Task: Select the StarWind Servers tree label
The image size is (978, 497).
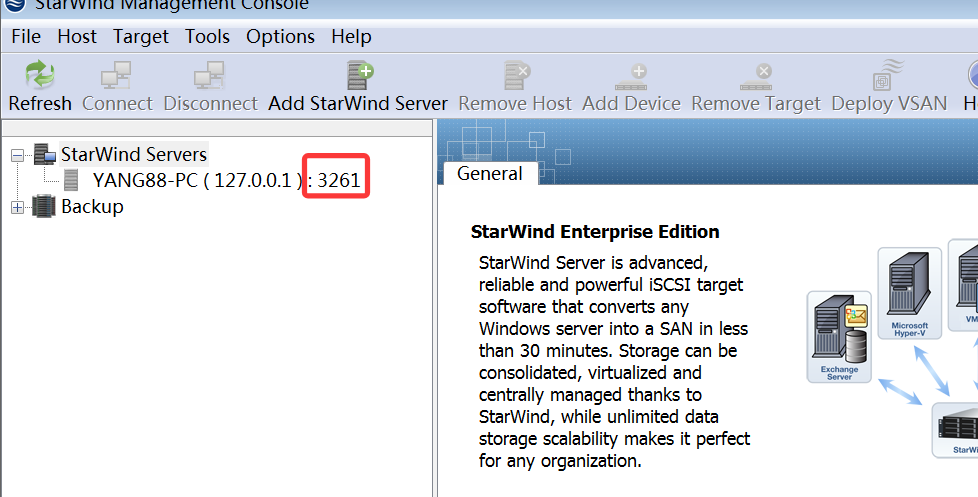Action: tap(133, 154)
